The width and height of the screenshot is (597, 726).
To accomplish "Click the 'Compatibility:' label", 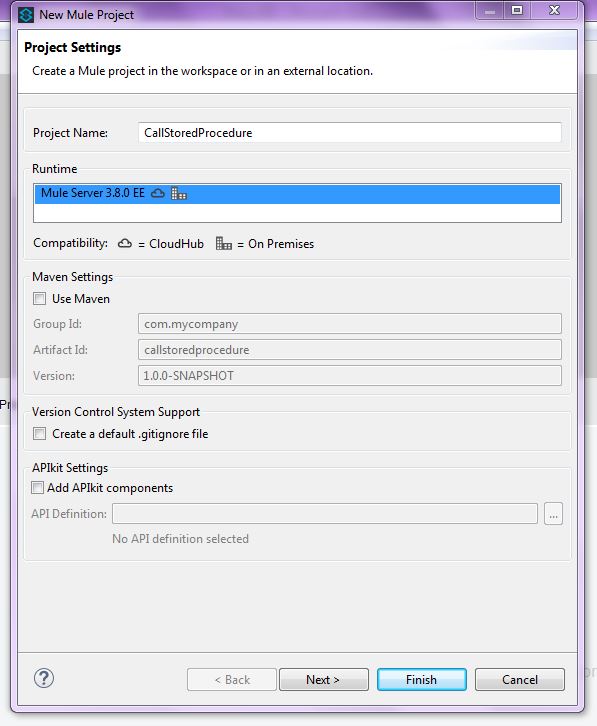I will tap(70, 244).
